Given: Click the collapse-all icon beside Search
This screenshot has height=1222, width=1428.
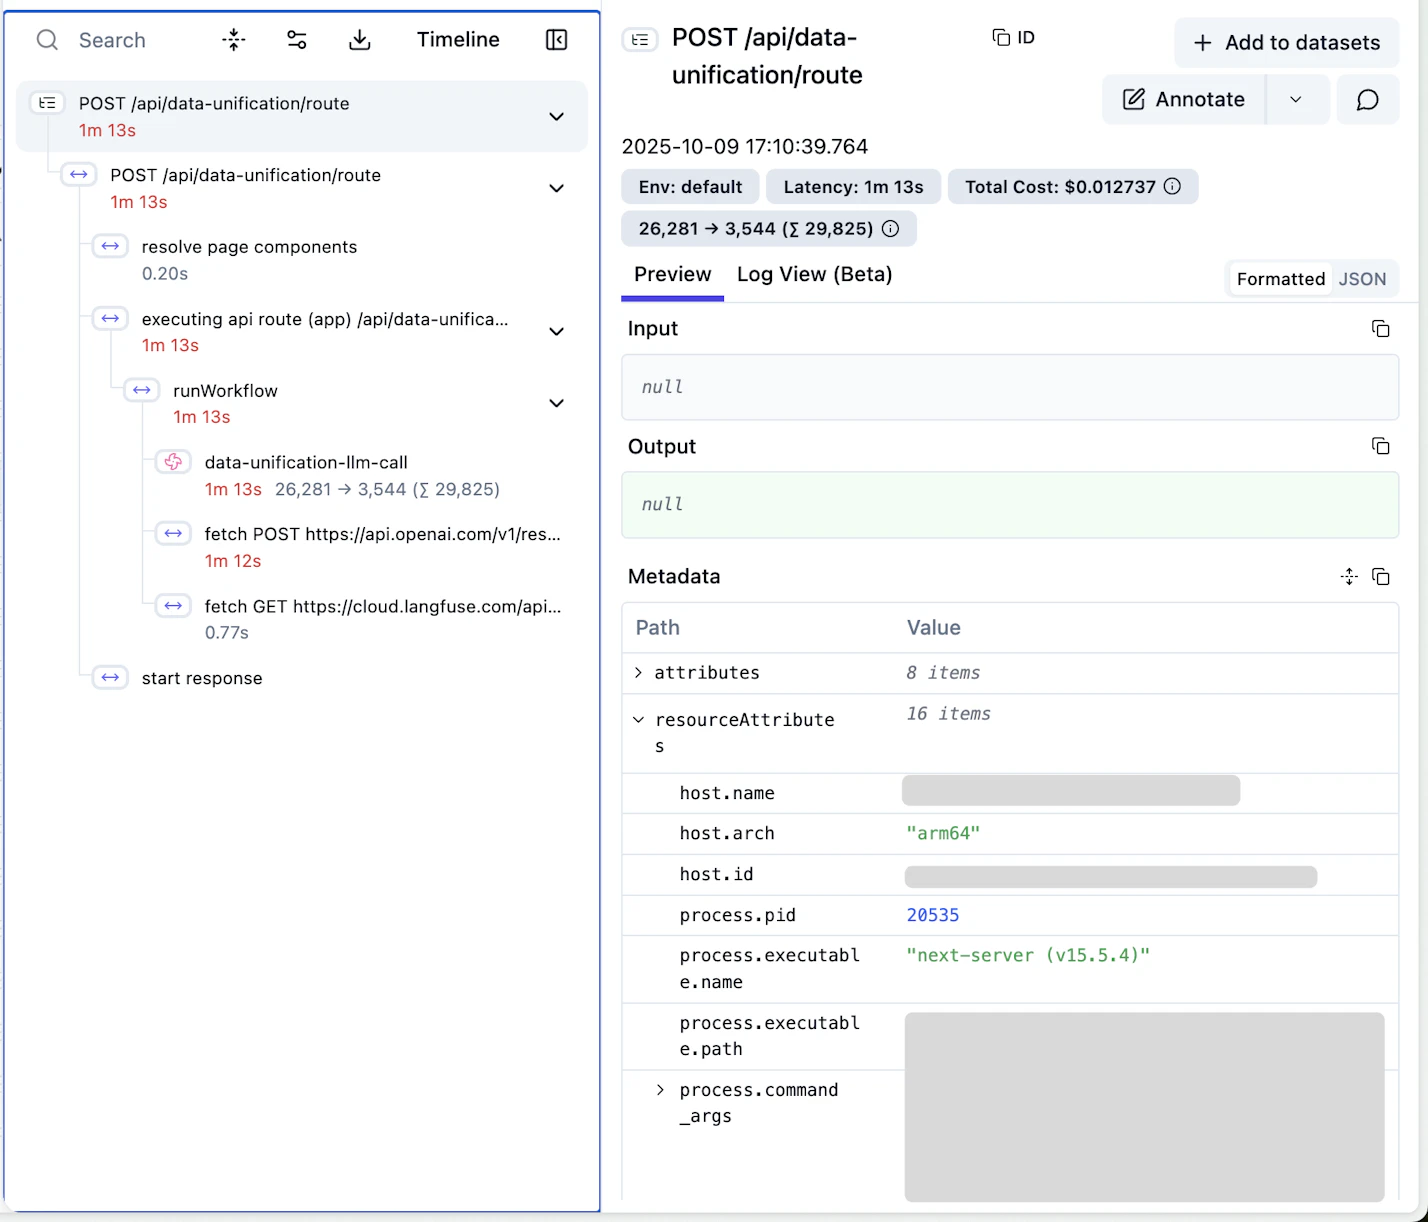Looking at the screenshot, I should coord(233,40).
